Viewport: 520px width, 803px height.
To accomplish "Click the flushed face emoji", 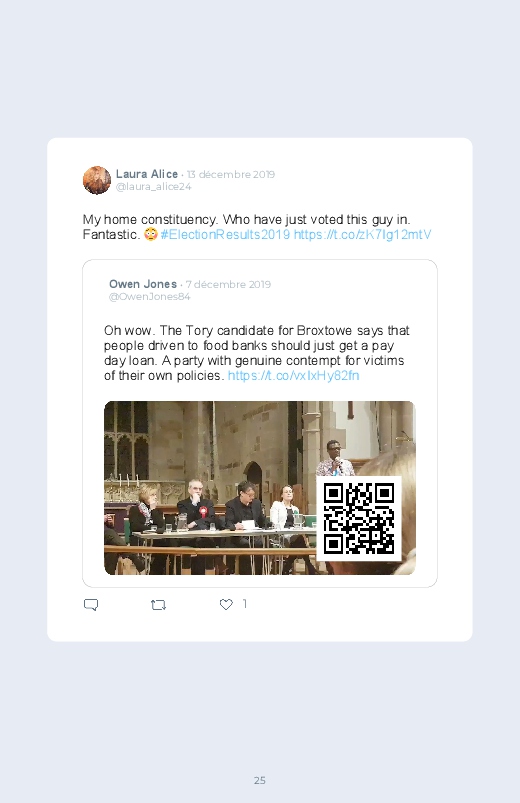I will (x=150, y=235).
